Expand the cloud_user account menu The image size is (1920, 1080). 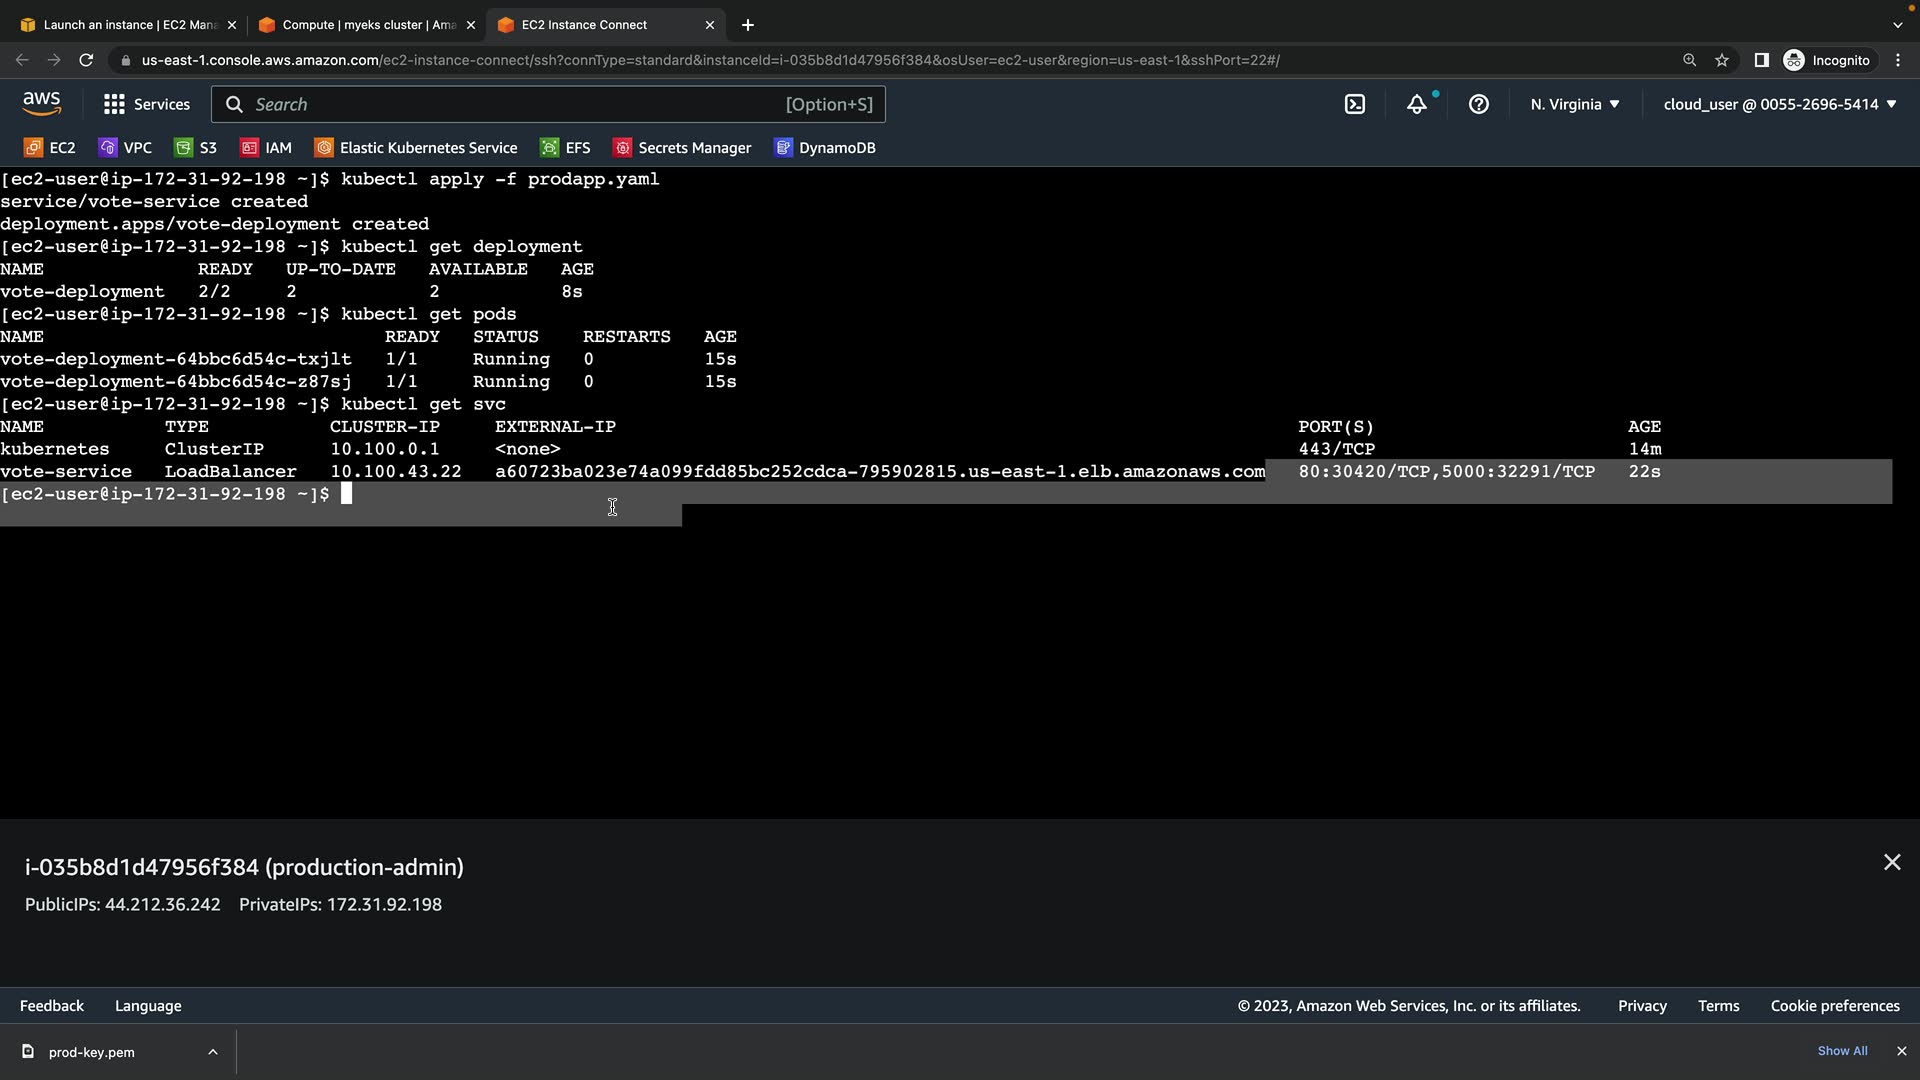(x=1779, y=104)
